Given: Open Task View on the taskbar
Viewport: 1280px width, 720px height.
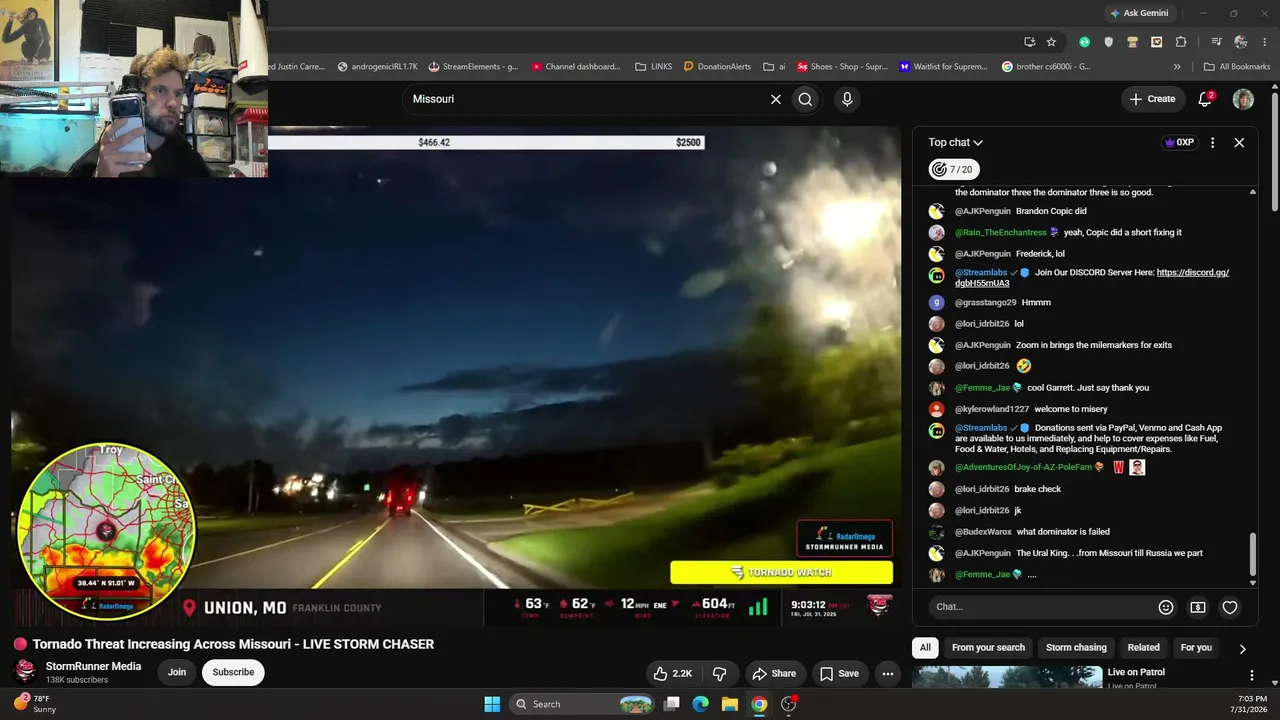Looking at the screenshot, I should coord(672,704).
